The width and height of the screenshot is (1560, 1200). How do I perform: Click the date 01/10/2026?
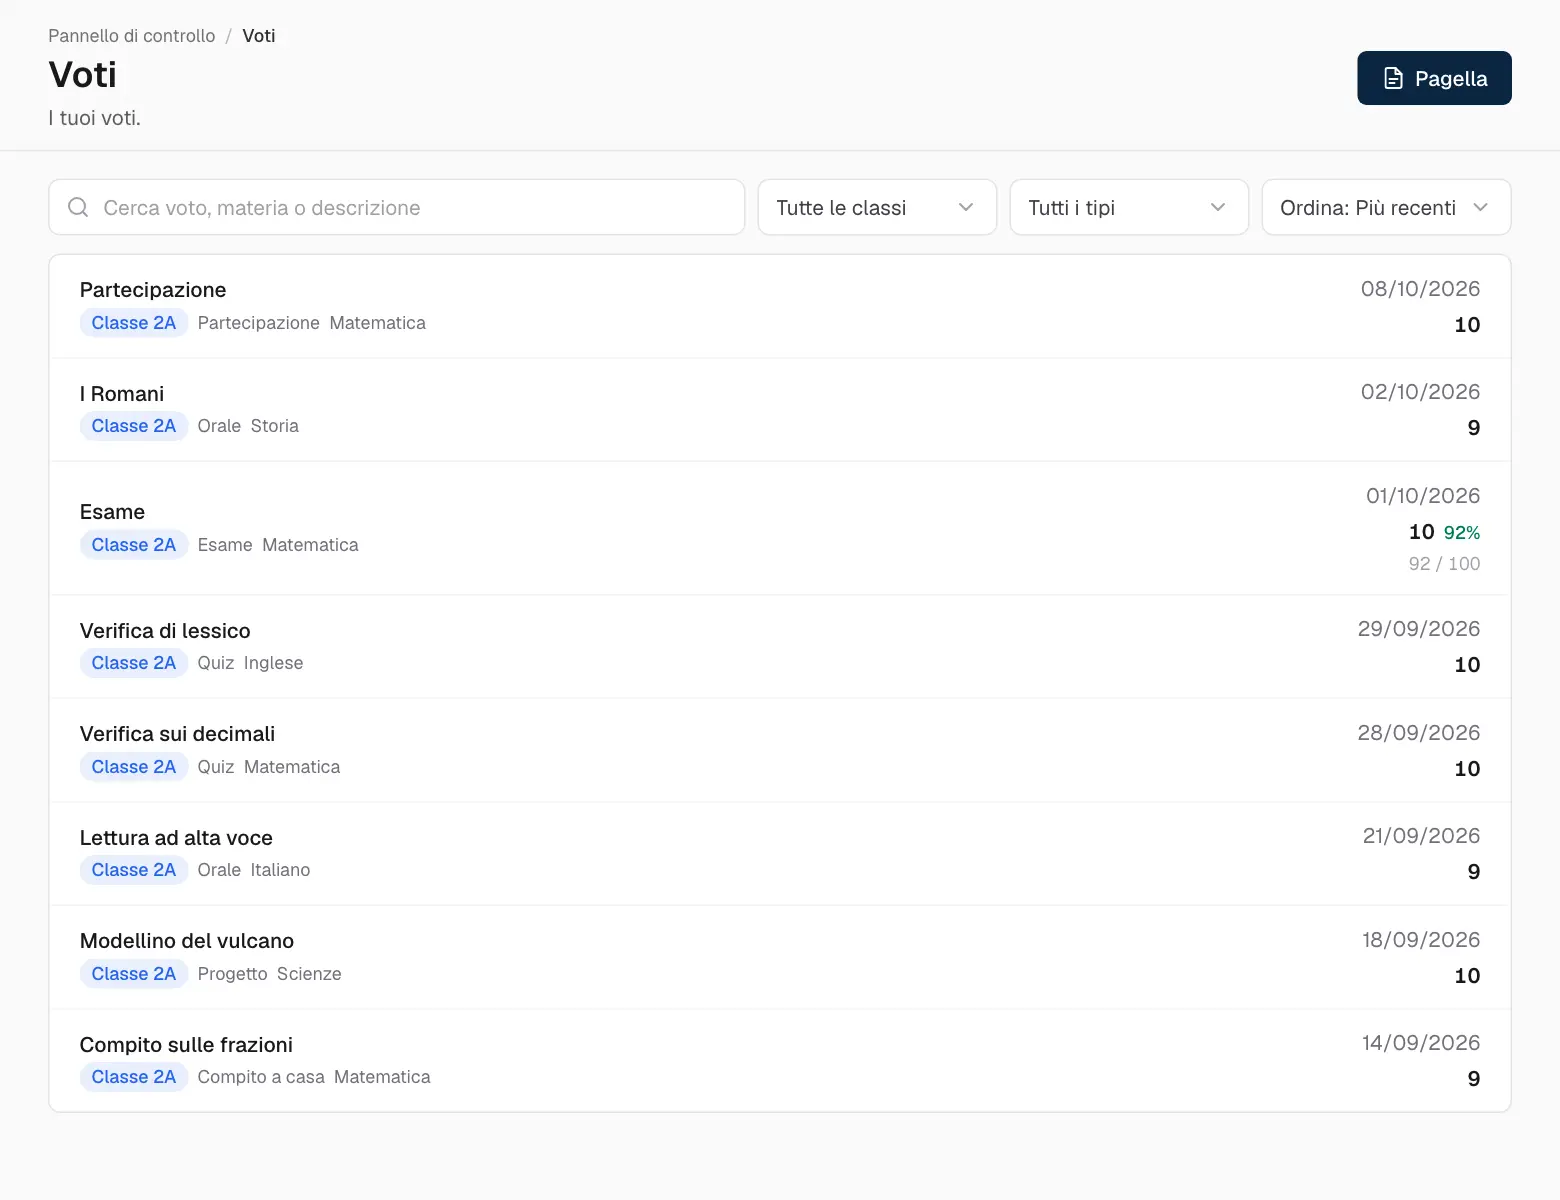coord(1423,496)
